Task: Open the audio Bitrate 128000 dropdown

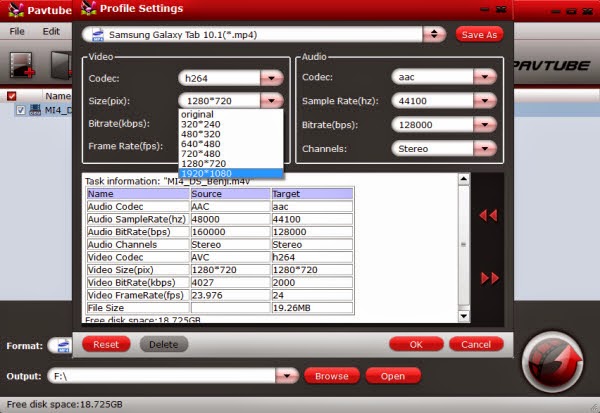Action: pyautogui.click(x=485, y=125)
